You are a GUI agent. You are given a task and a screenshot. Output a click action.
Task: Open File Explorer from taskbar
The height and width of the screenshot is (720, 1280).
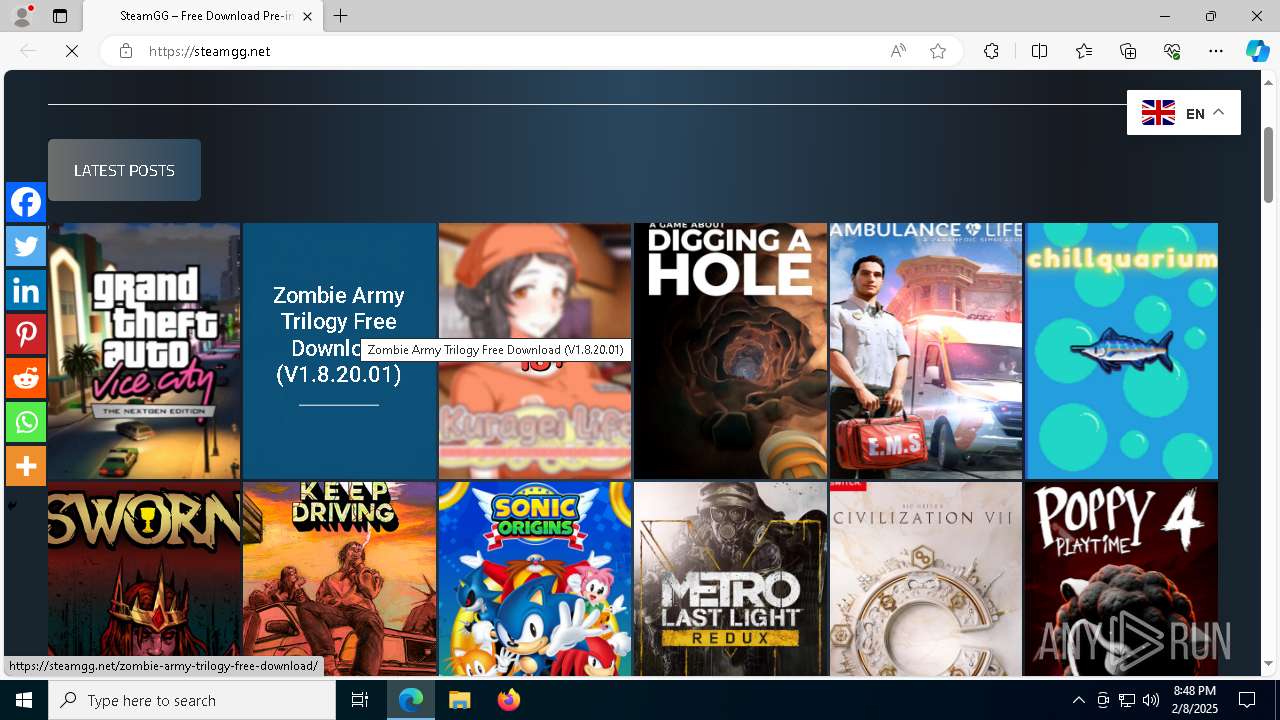(x=459, y=700)
